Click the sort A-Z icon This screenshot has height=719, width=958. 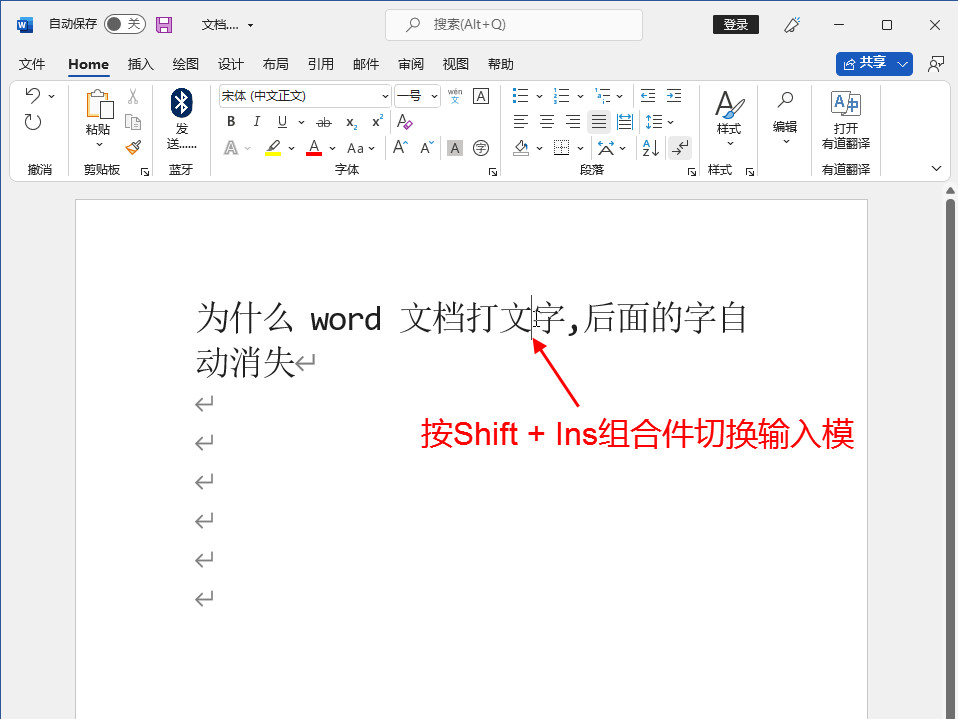click(x=650, y=148)
